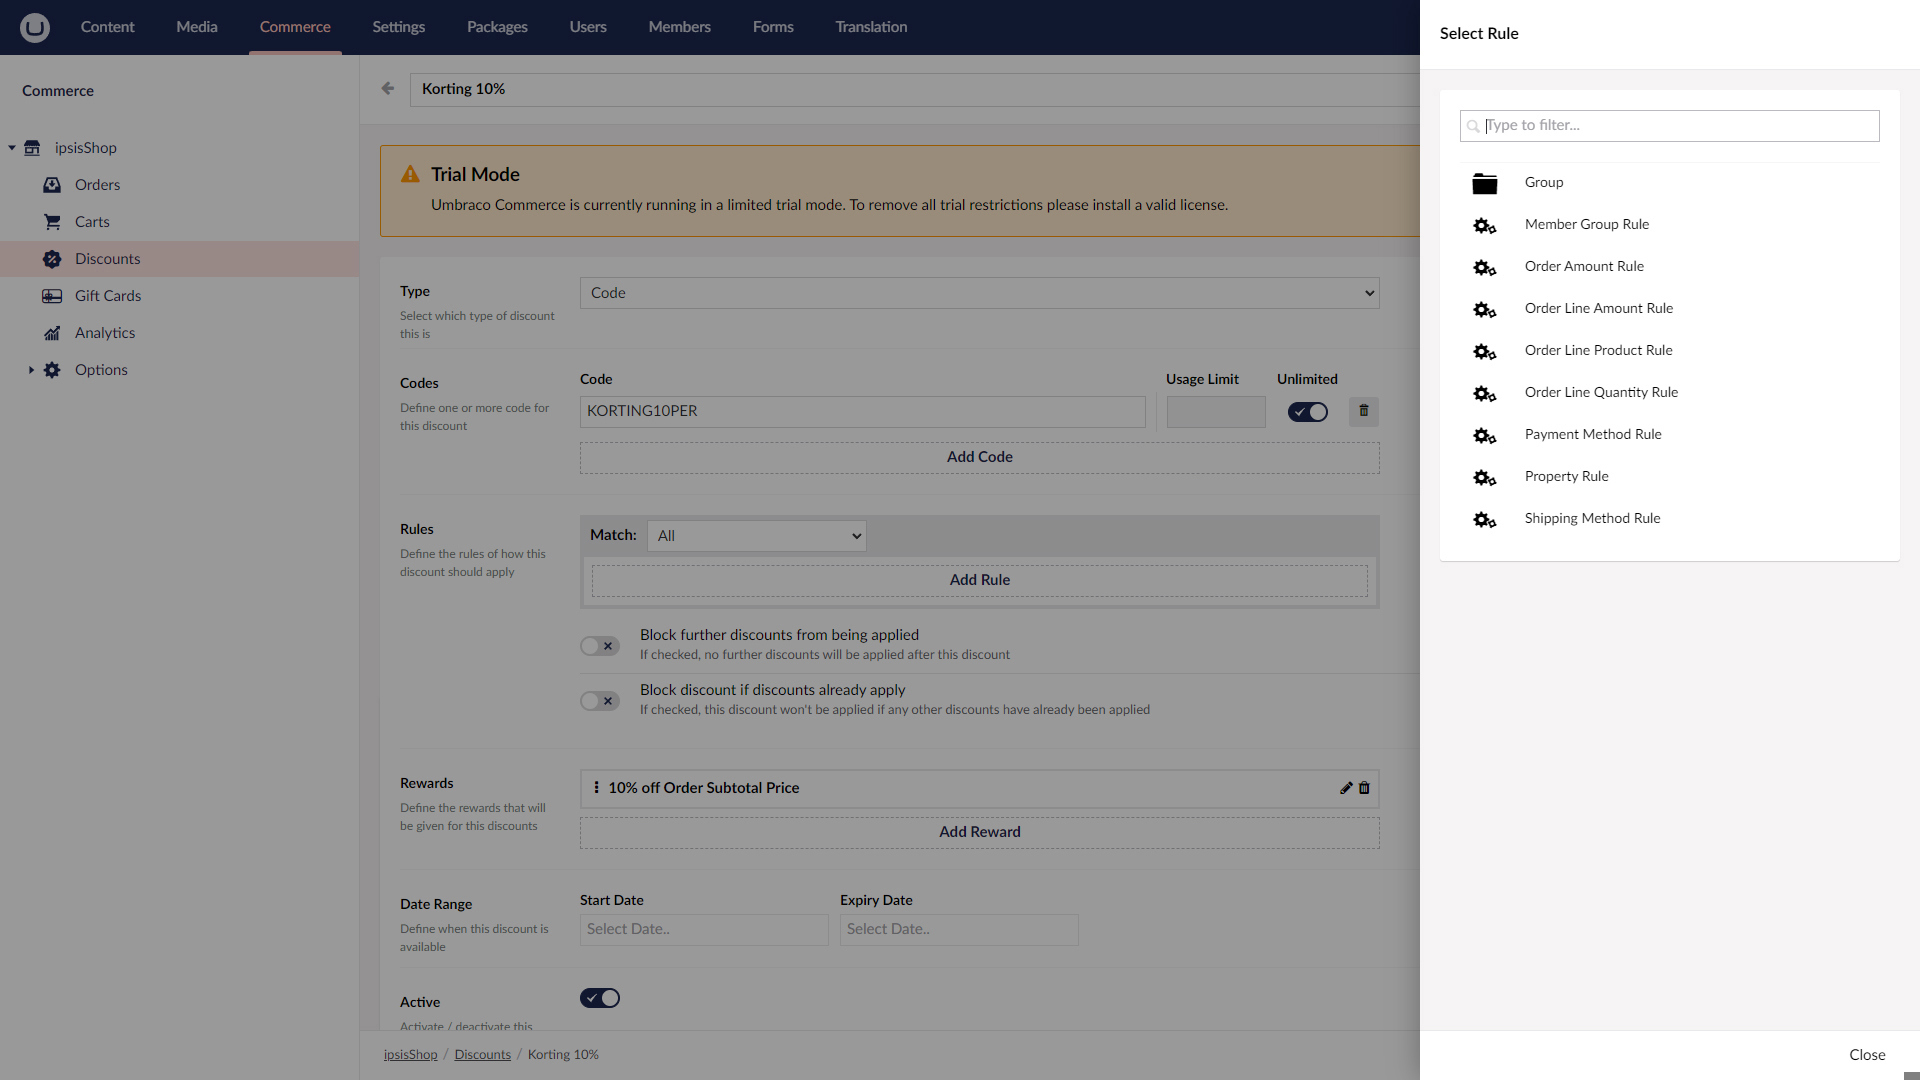
Task: Collapse the ipsisShop tree node
Action: point(11,147)
